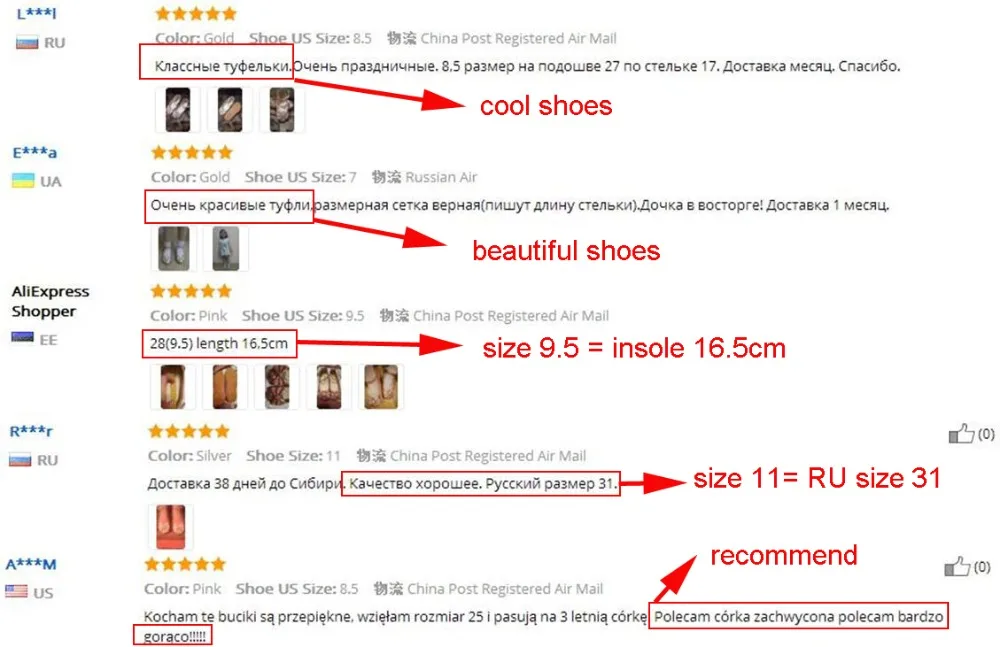The width and height of the screenshot is (1000, 647).
Task: Open third photo in L***l's review
Action: (282, 110)
